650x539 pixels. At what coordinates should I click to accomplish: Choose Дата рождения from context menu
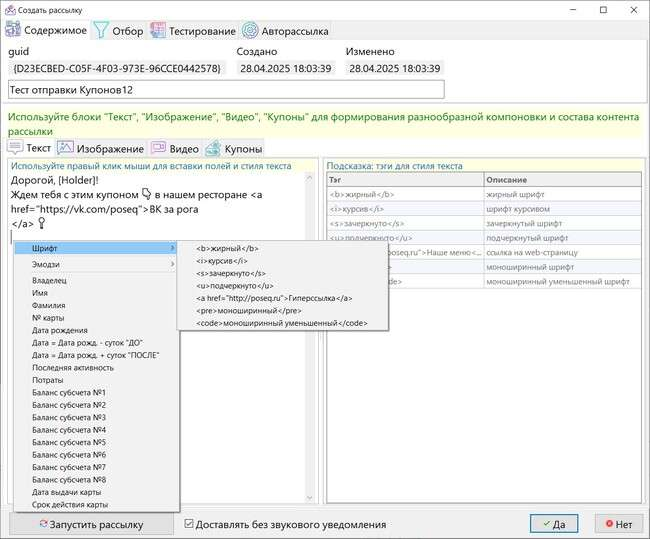59,331
